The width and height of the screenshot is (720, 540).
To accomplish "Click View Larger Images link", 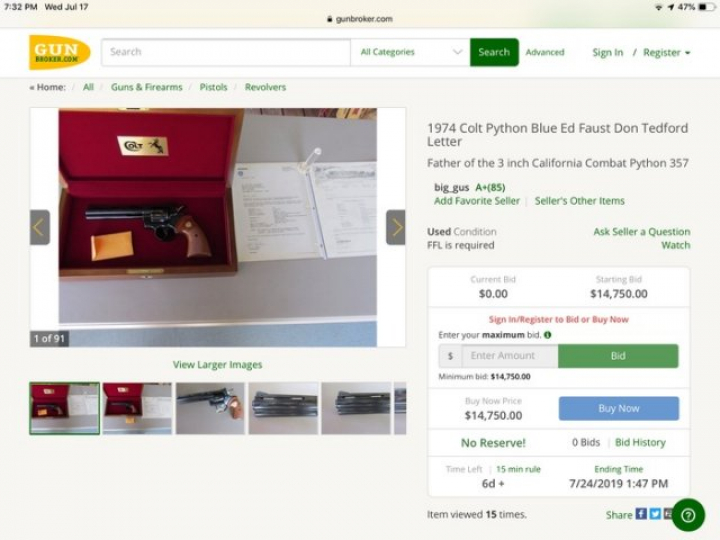I will pos(217,365).
